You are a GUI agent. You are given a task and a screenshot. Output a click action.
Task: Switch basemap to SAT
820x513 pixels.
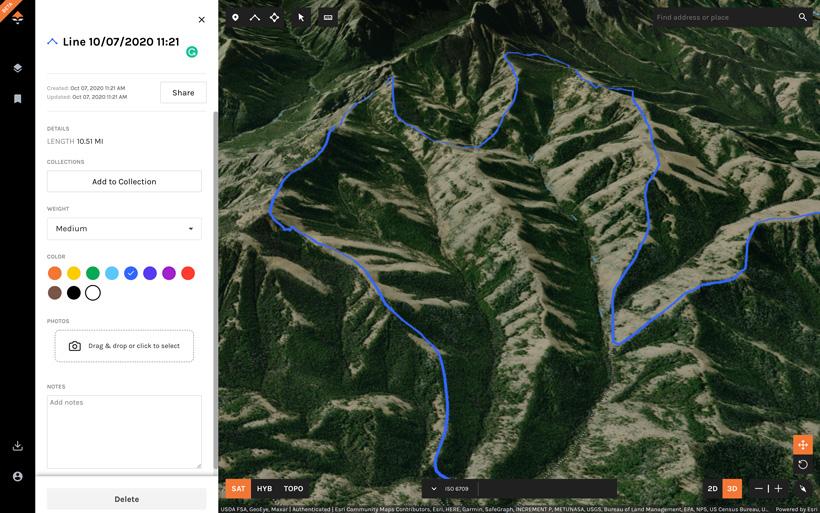238,488
